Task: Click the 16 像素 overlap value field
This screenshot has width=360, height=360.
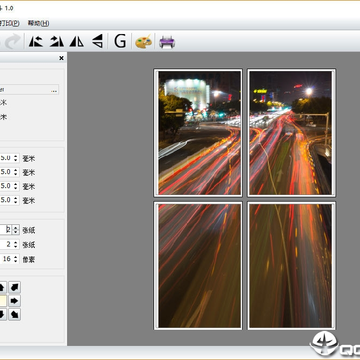Action: 6,259
